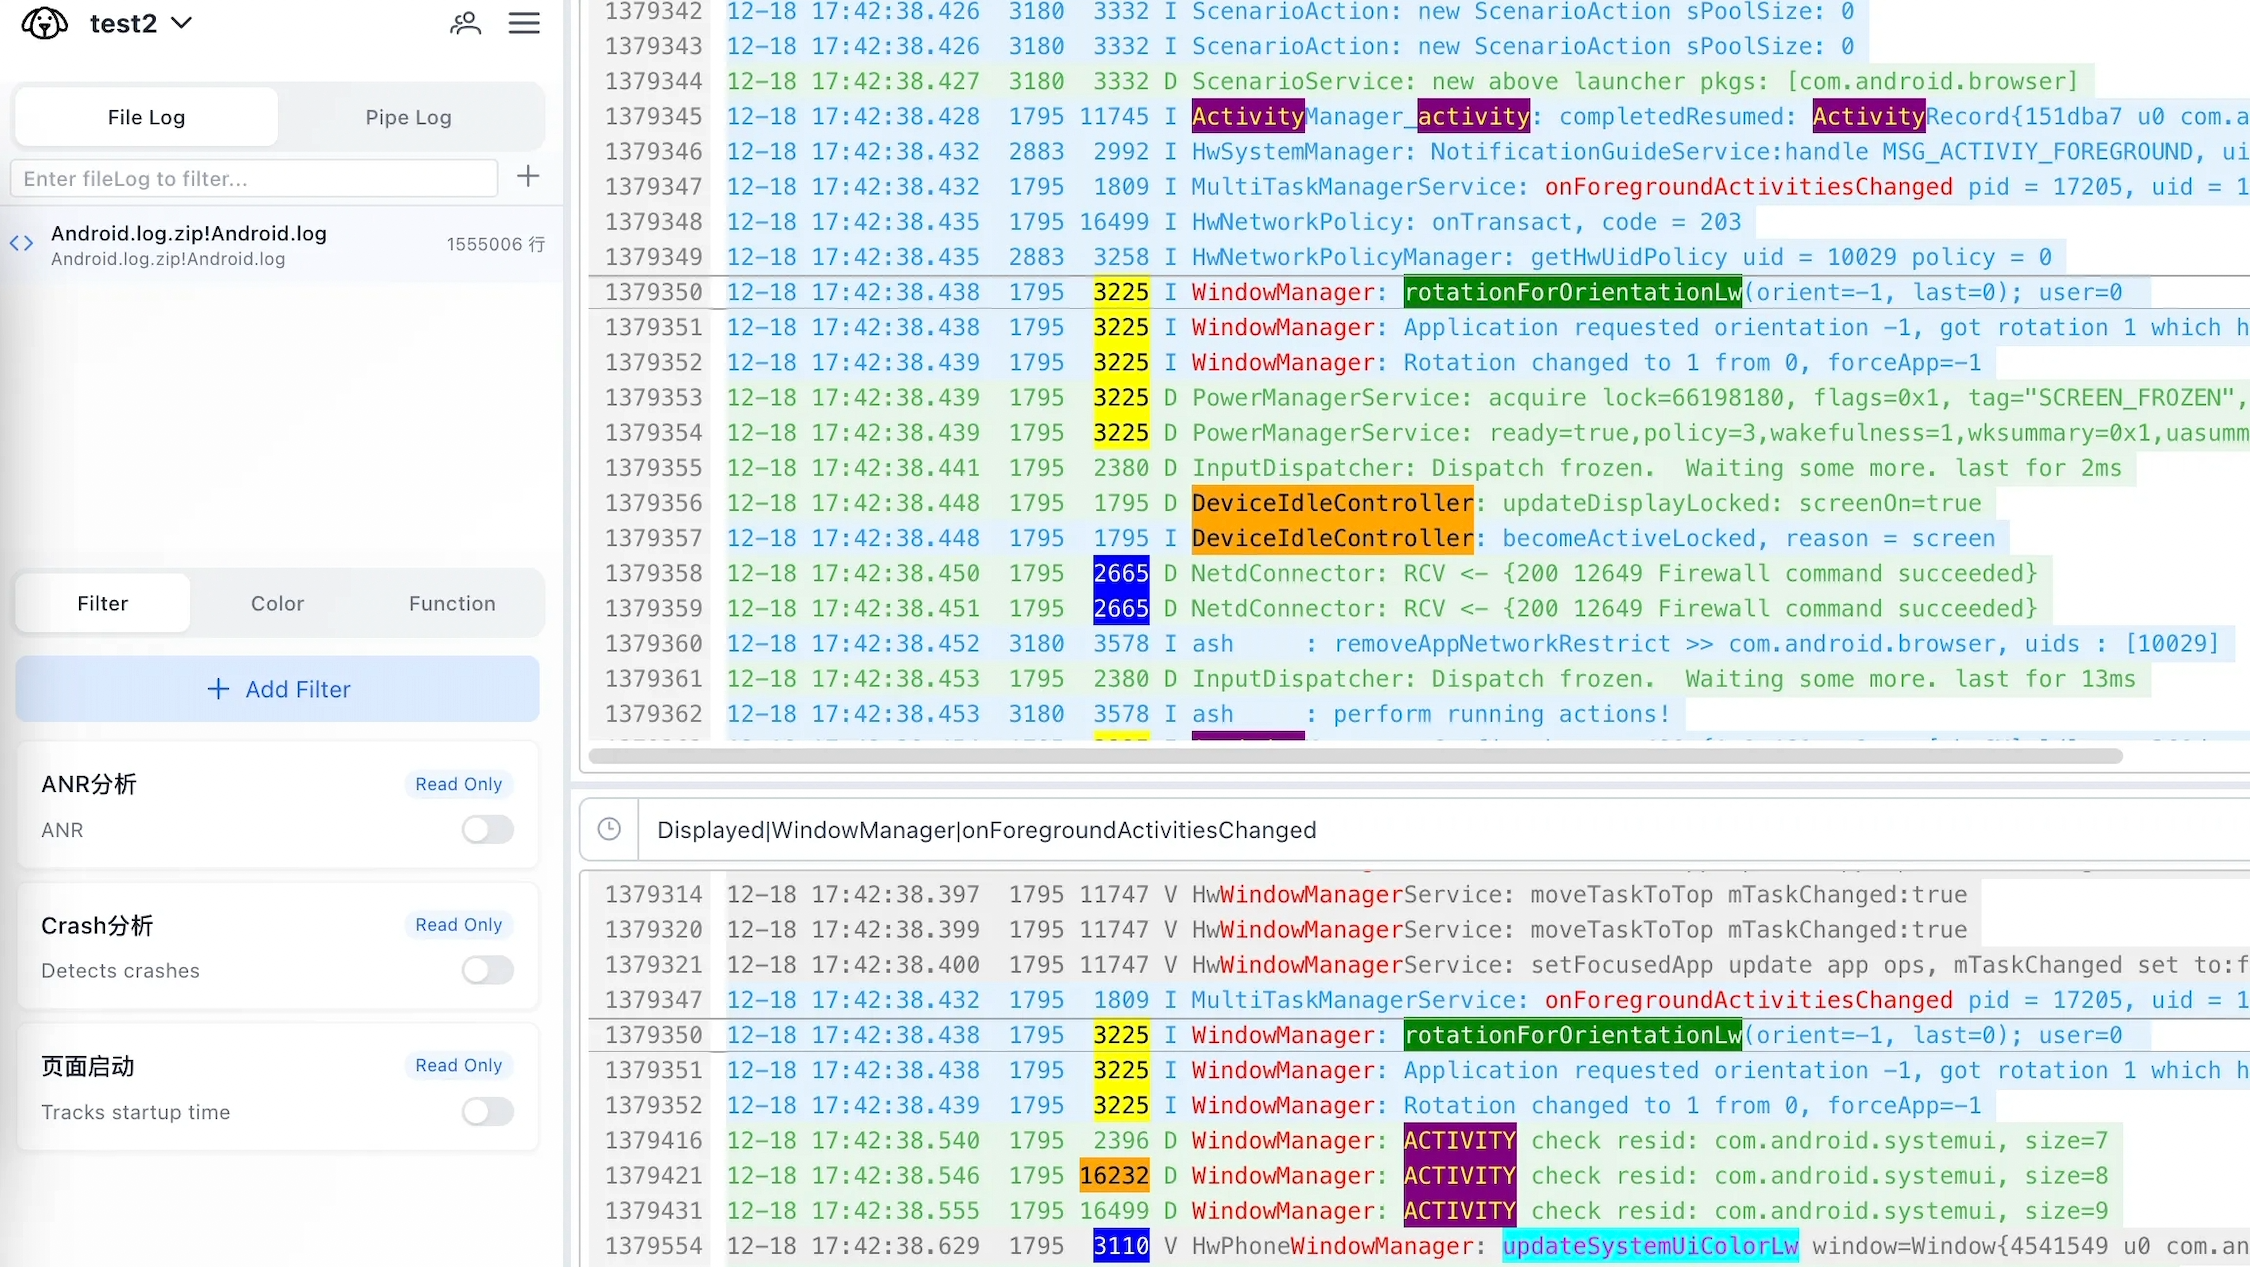Click yellow 3225 thread id on line 1379353
The height and width of the screenshot is (1267, 2250).
pyautogui.click(x=1121, y=398)
